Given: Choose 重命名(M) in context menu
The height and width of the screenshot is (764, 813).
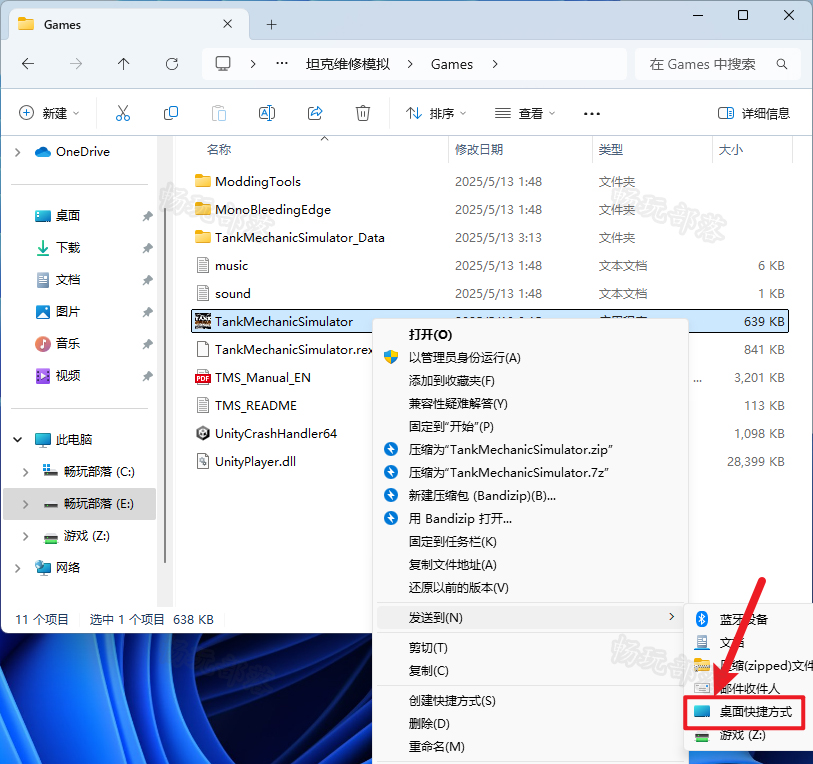Looking at the screenshot, I should (530, 746).
